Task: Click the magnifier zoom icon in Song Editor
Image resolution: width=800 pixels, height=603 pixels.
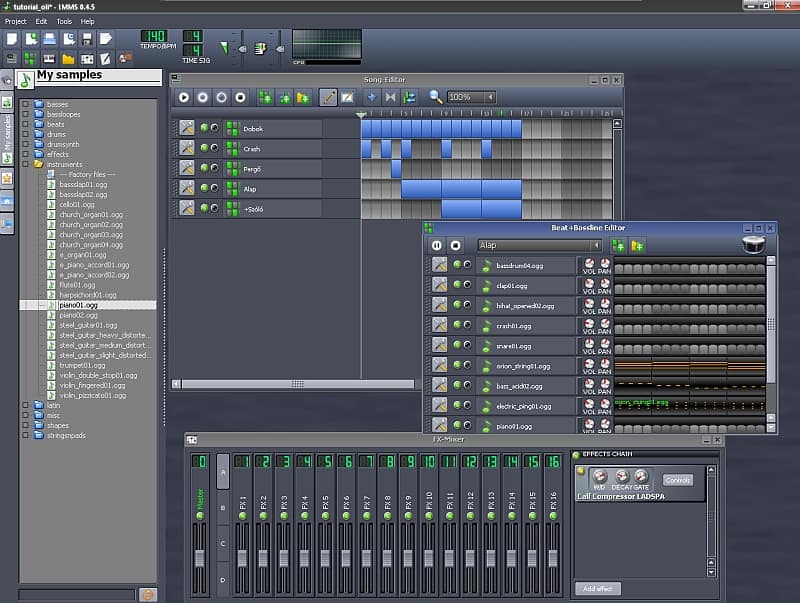Action: click(x=436, y=97)
